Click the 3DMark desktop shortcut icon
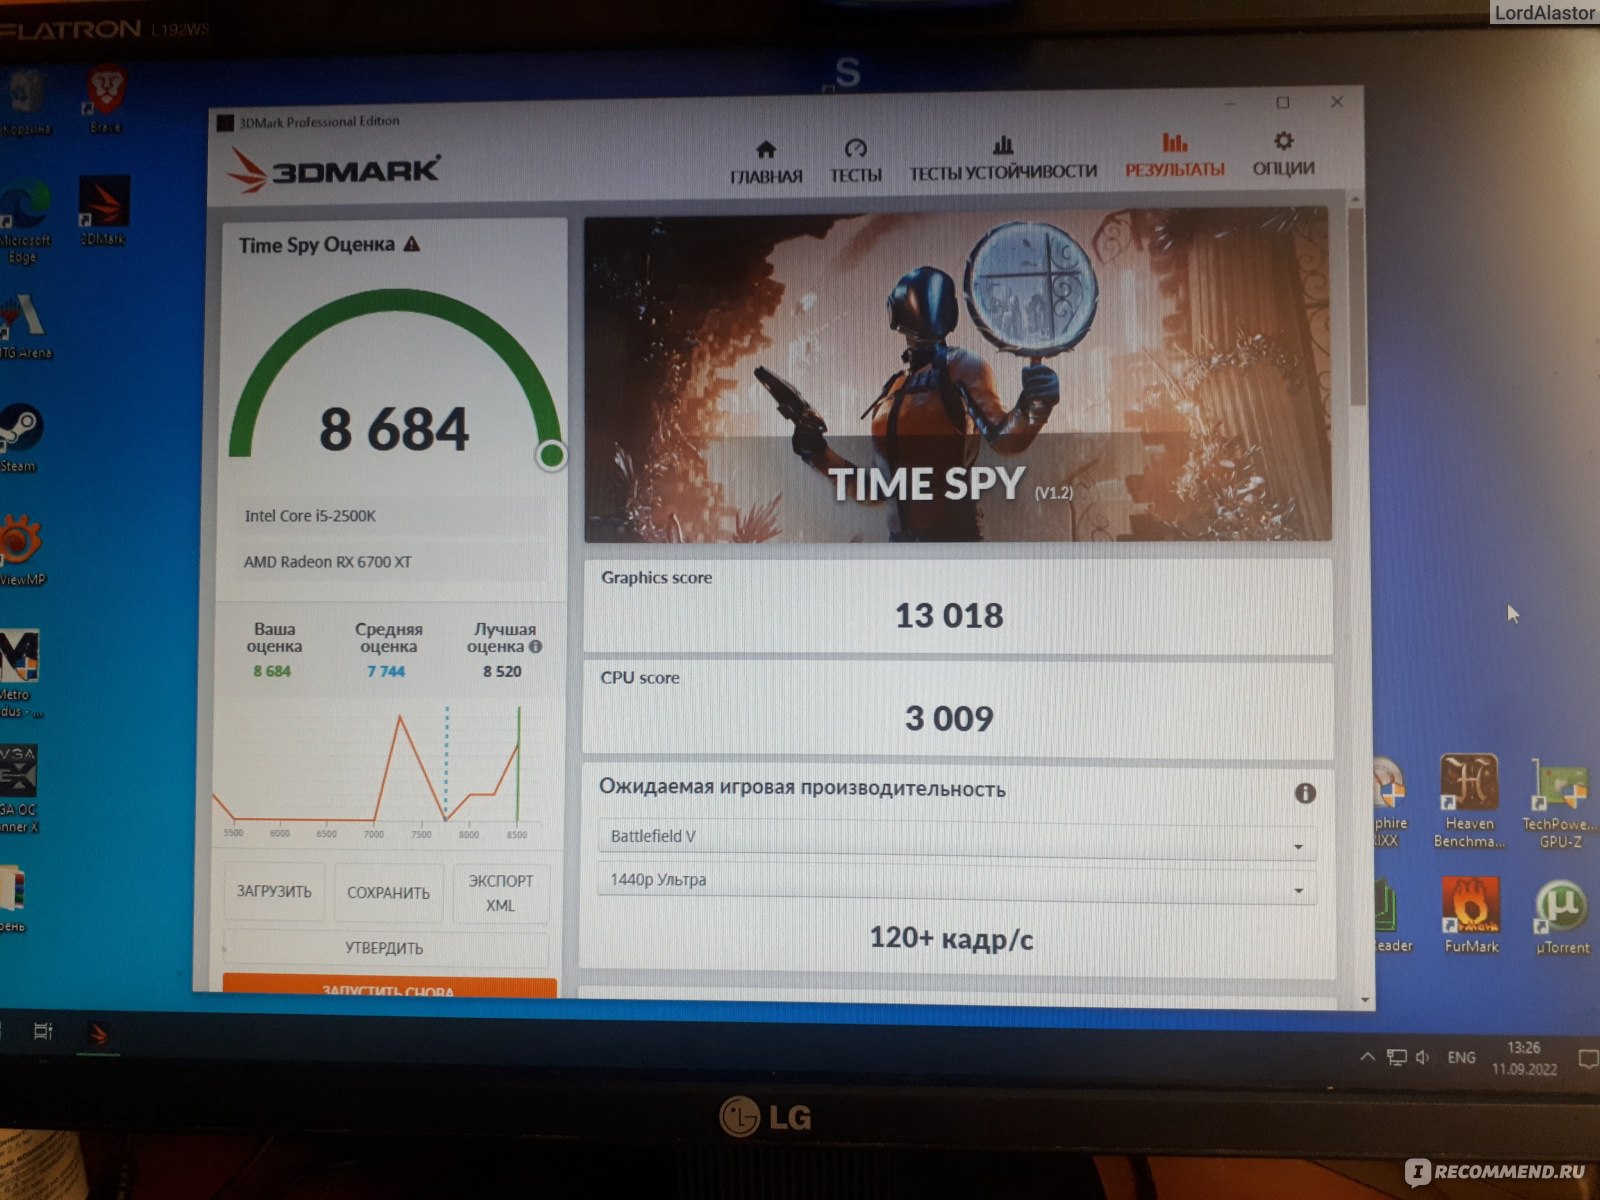The height and width of the screenshot is (1200, 1600). 104,210
